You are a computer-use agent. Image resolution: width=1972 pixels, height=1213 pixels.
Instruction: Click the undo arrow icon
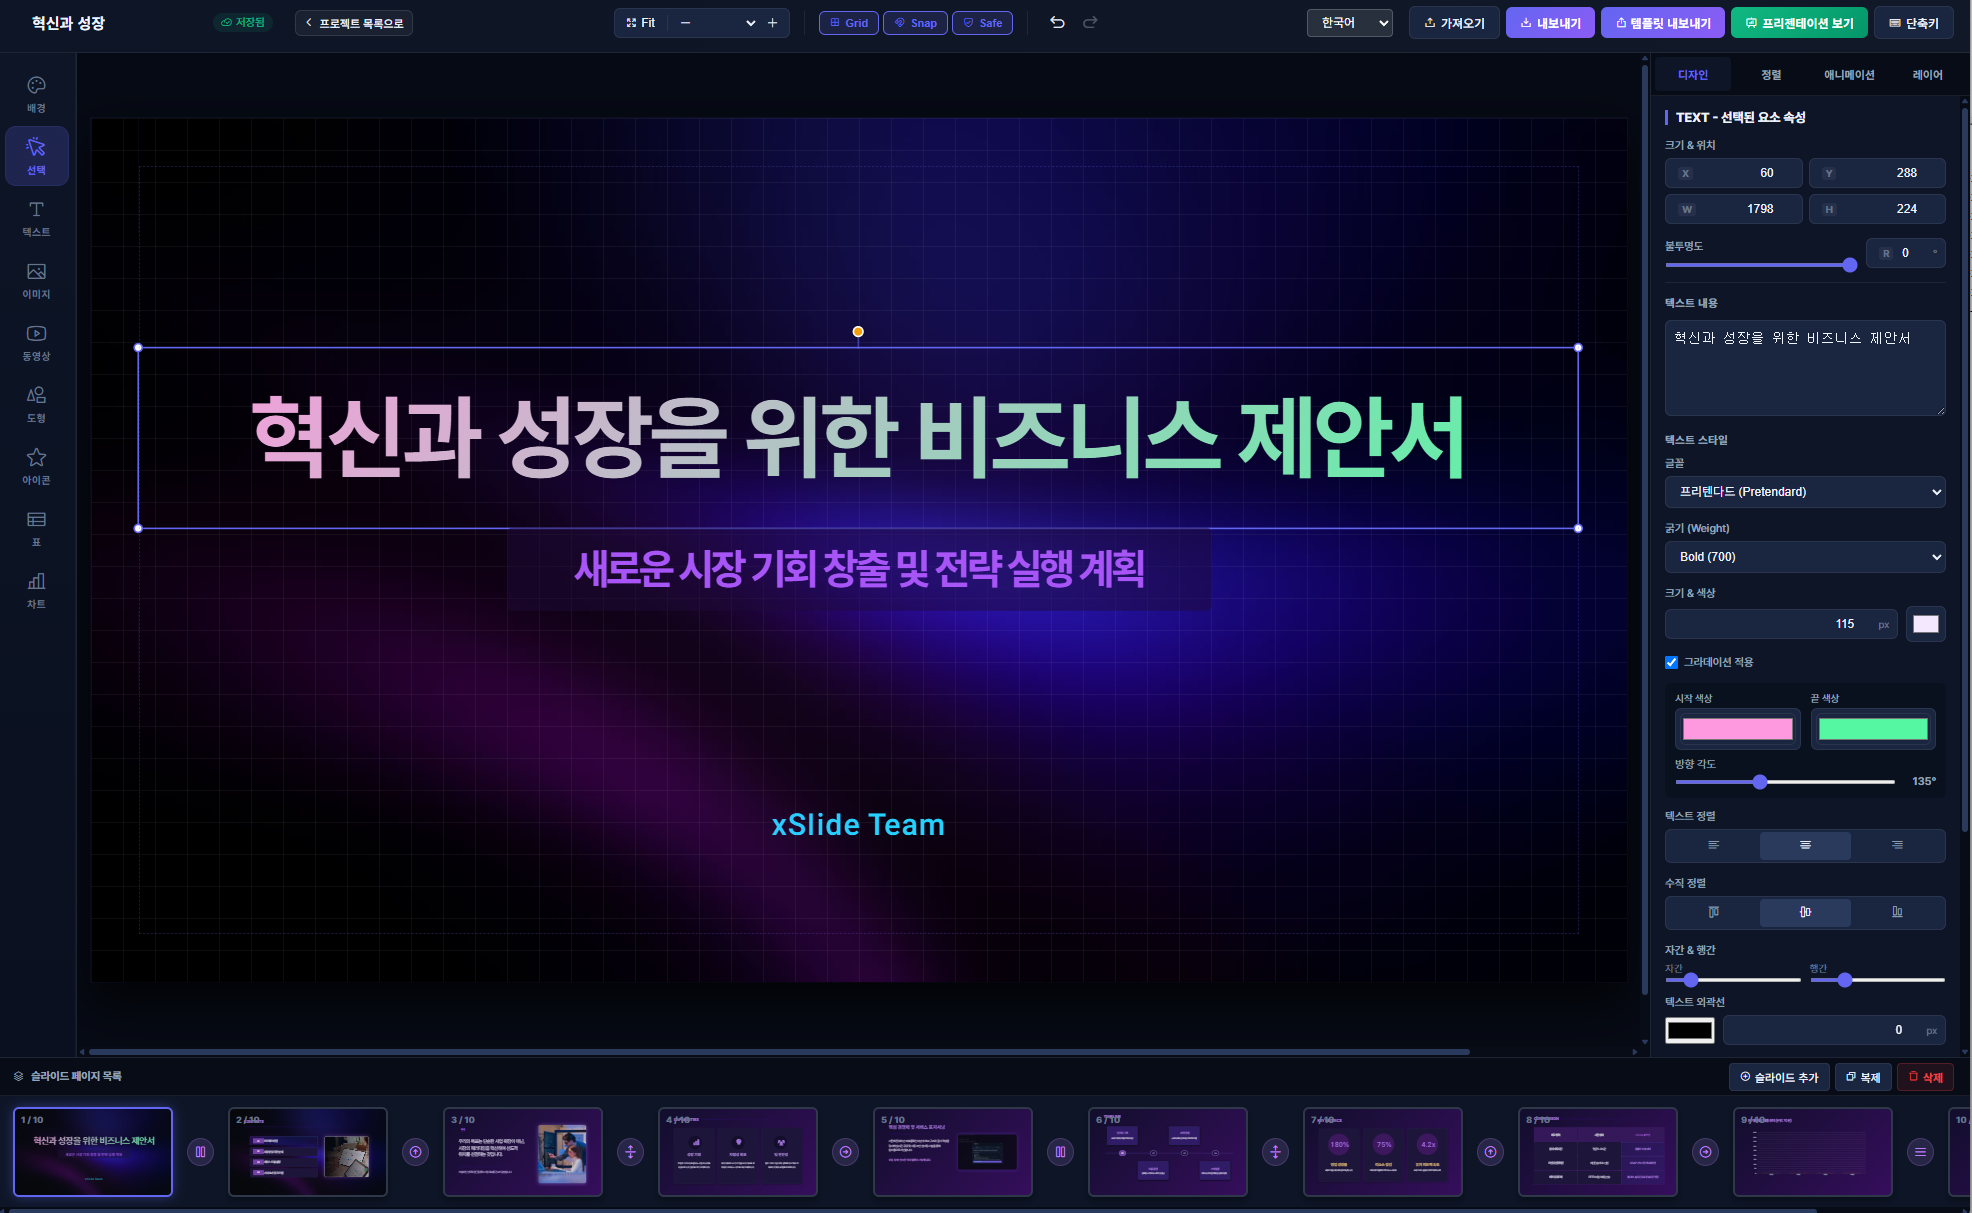[1057, 22]
